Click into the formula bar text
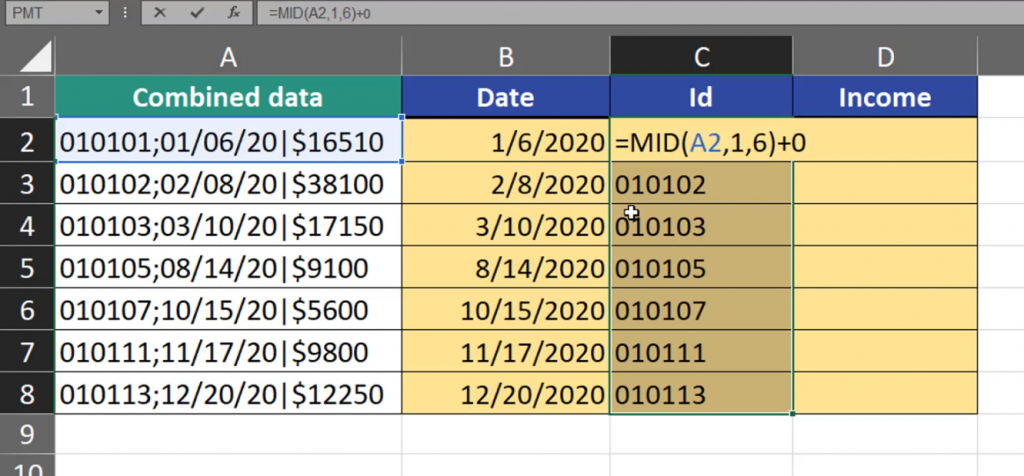The width and height of the screenshot is (1024, 476). pos(600,13)
